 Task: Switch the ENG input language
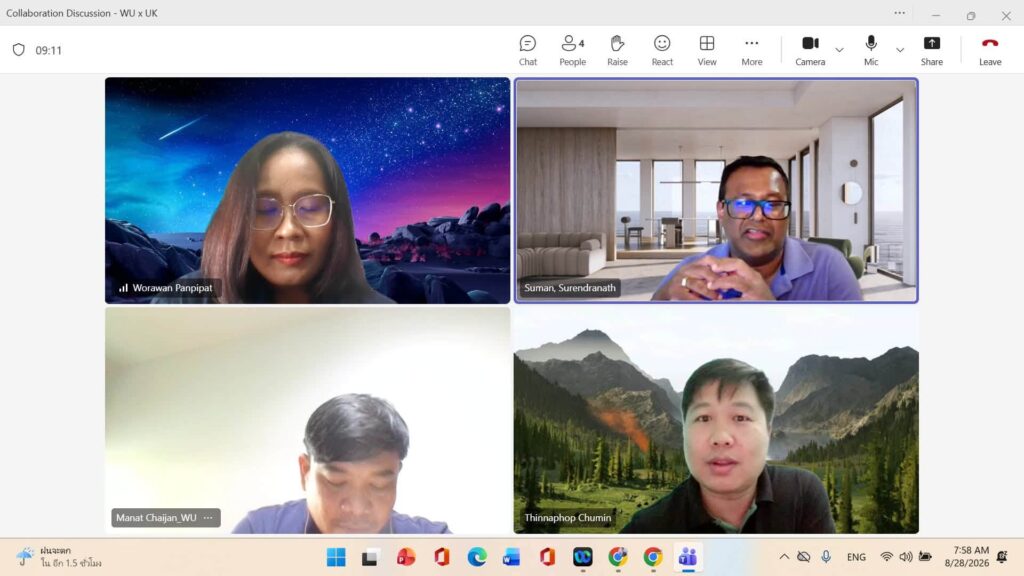[856, 557]
